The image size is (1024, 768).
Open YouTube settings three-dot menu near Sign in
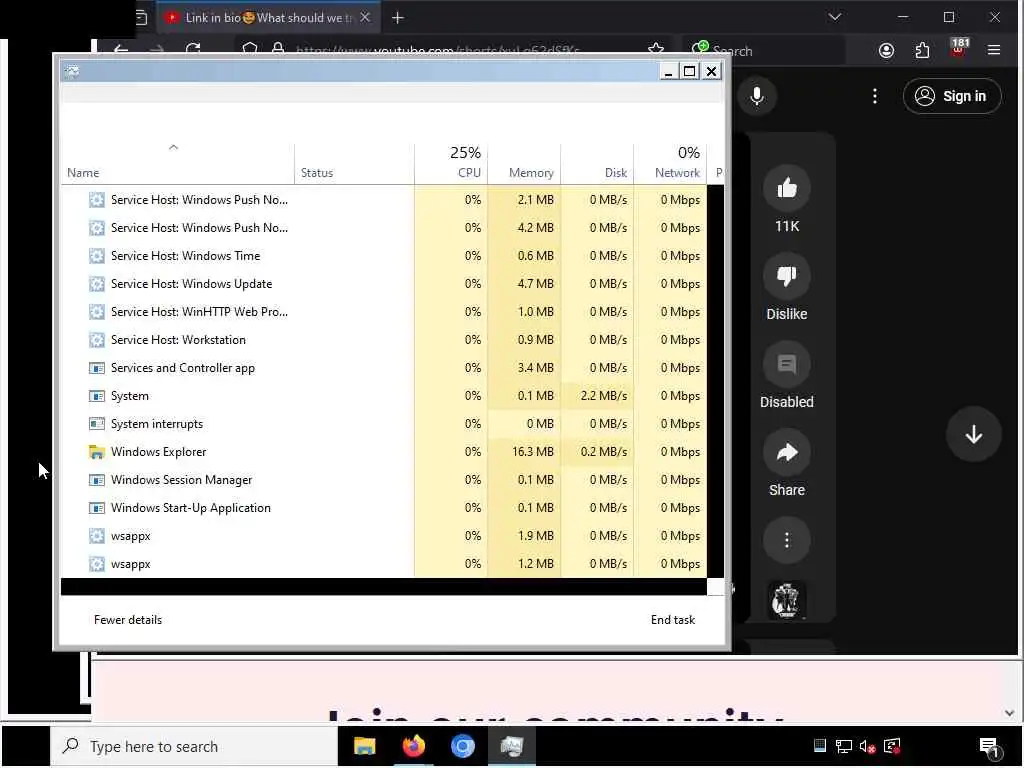pos(874,96)
